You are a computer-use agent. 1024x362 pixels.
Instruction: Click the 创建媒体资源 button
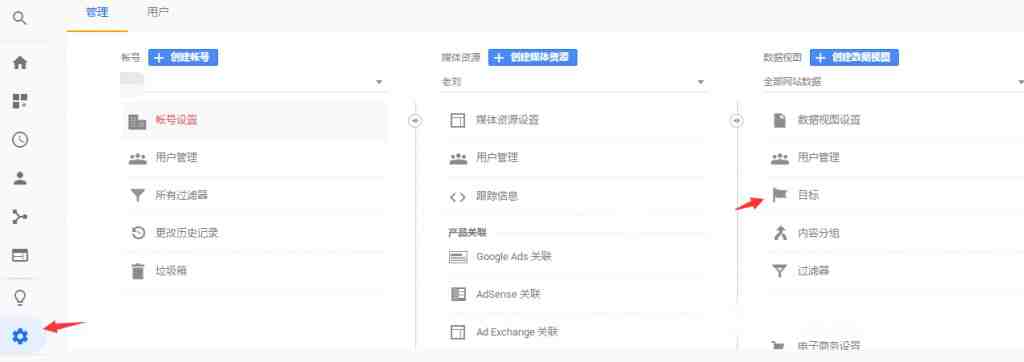(x=533, y=58)
